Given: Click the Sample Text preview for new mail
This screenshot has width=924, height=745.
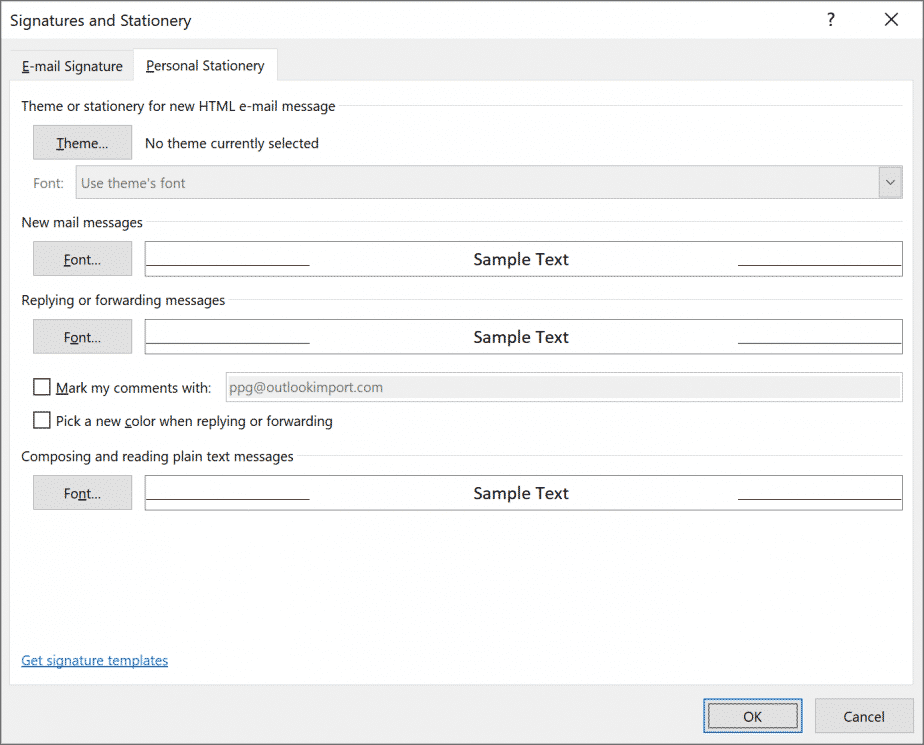Looking at the screenshot, I should tap(521, 258).
